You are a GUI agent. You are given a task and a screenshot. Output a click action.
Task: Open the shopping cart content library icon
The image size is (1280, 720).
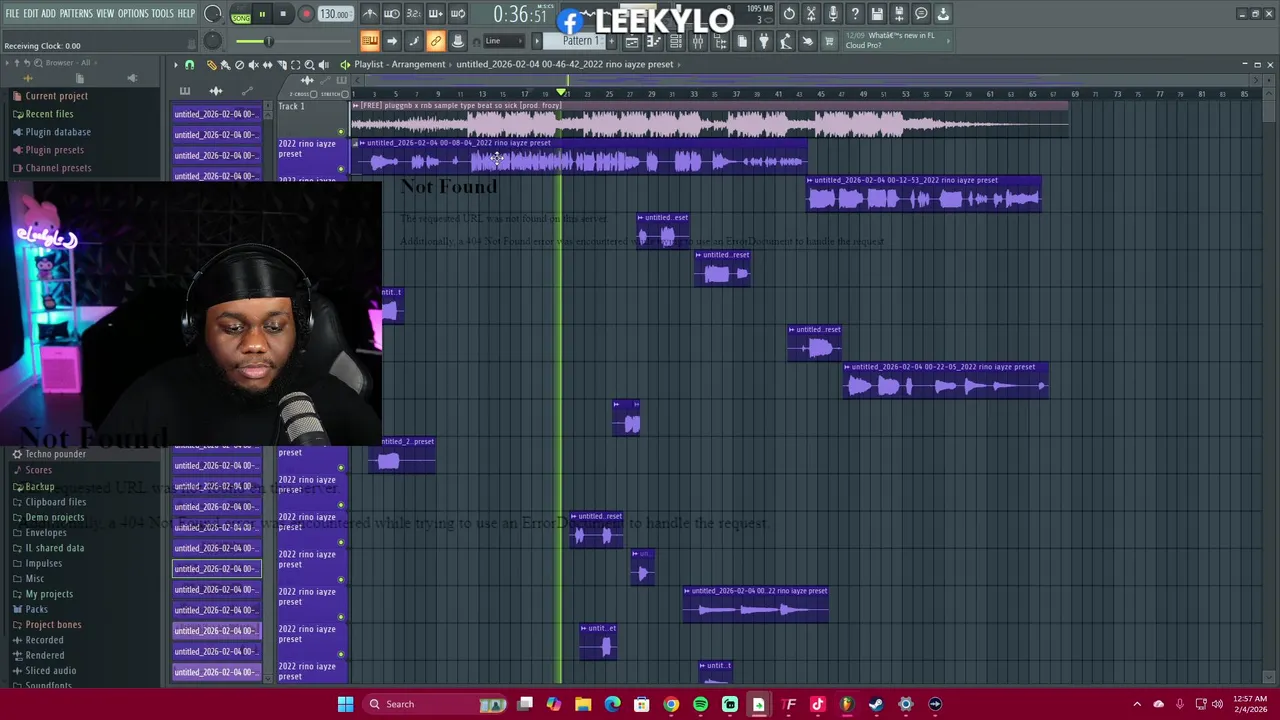[x=829, y=41]
